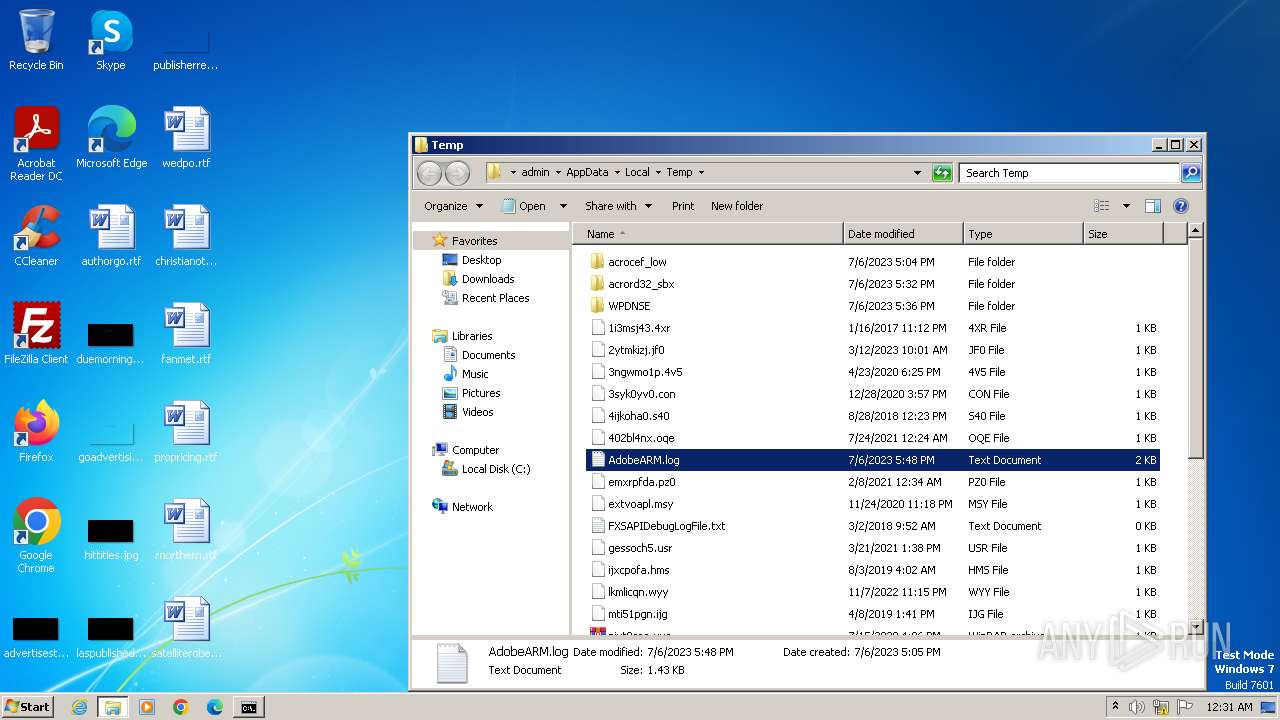Click the file list scroll up arrow
Screen dimensions: 1280x720
1195,231
